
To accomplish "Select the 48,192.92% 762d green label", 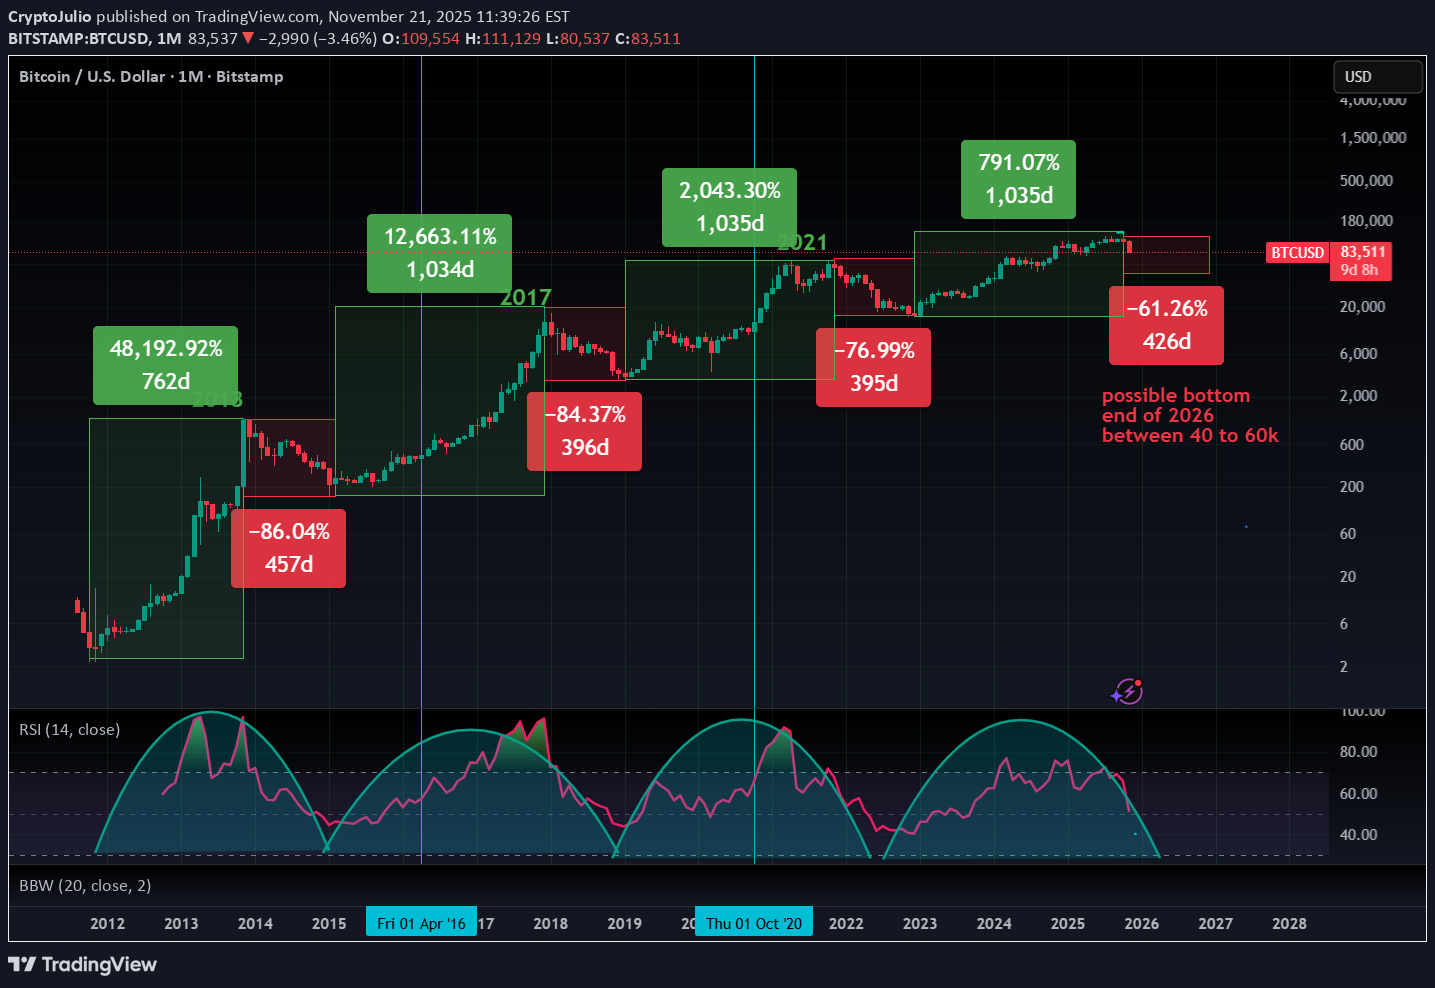I will (166, 364).
